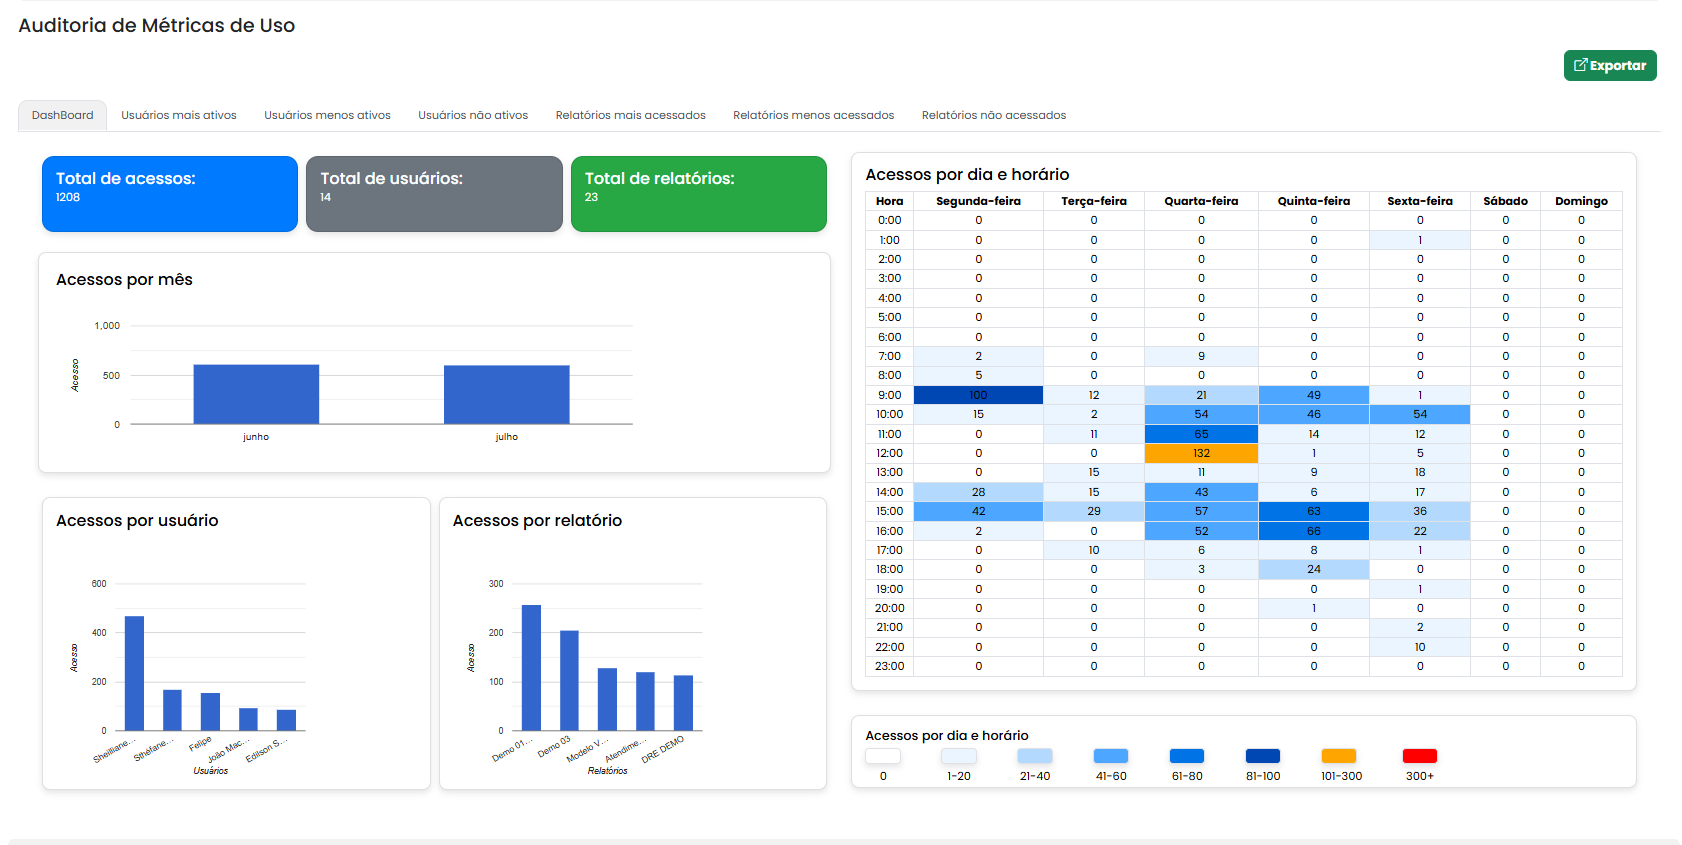Switch to the Usuários mais ativos tab

[x=179, y=115]
